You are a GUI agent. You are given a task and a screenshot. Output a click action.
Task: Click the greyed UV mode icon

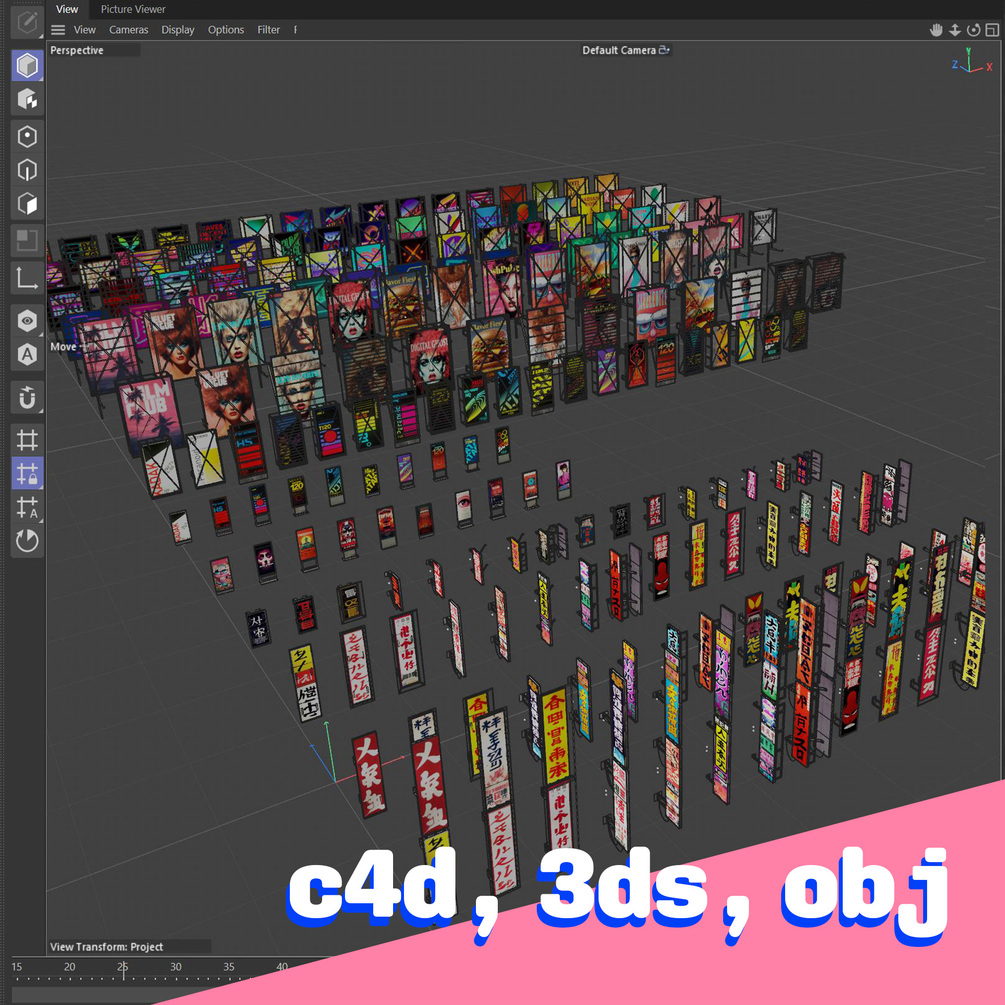(x=27, y=241)
